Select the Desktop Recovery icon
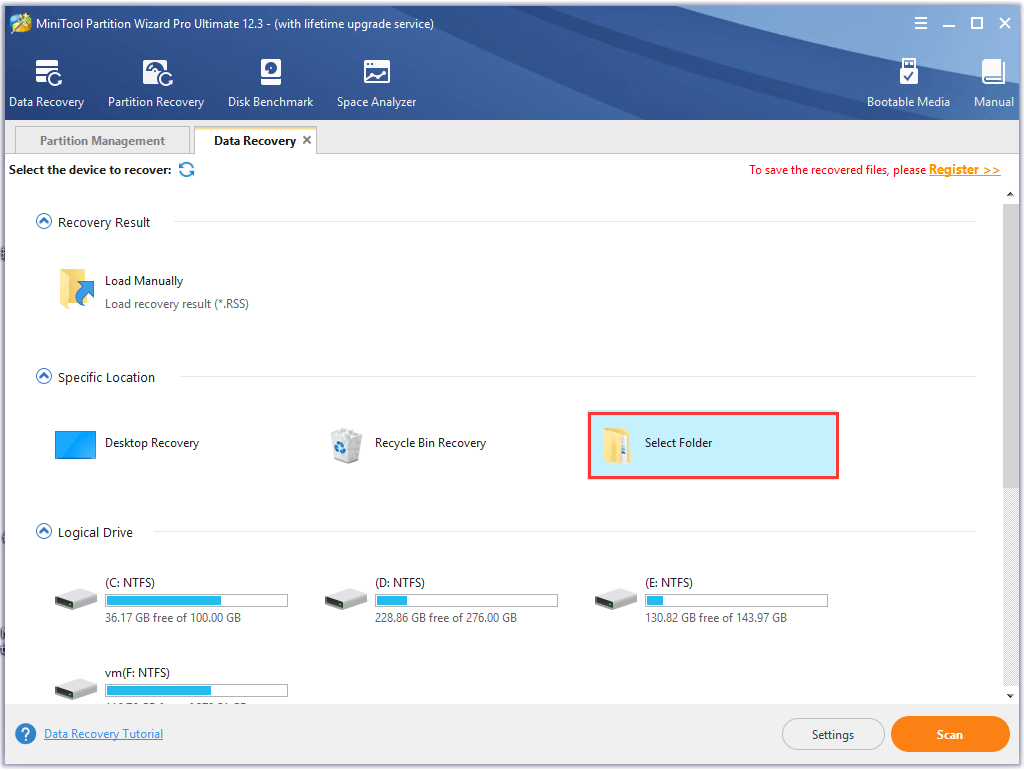The height and width of the screenshot is (771, 1024). click(x=75, y=445)
